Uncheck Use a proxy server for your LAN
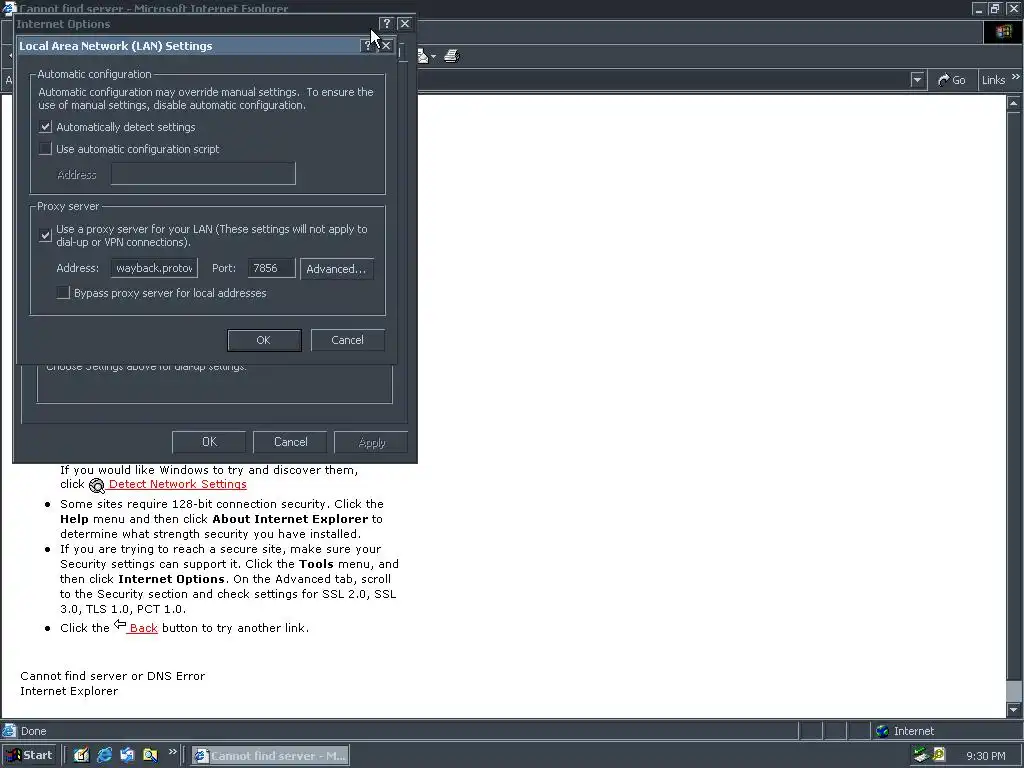The height and width of the screenshot is (768, 1024). tap(45, 235)
